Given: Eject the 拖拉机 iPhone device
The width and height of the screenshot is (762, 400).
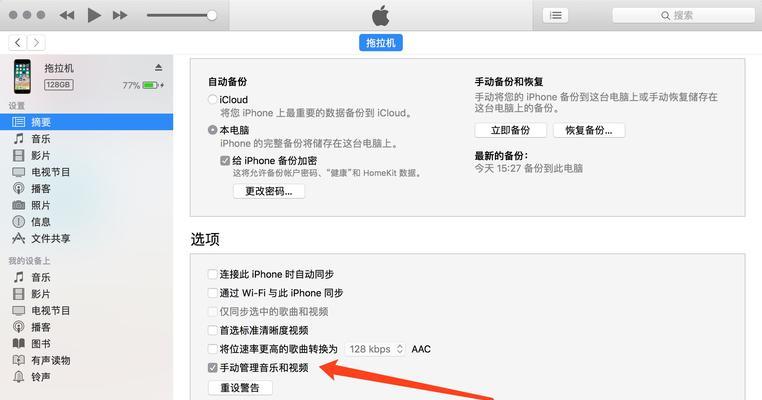Looking at the screenshot, I should 158,68.
